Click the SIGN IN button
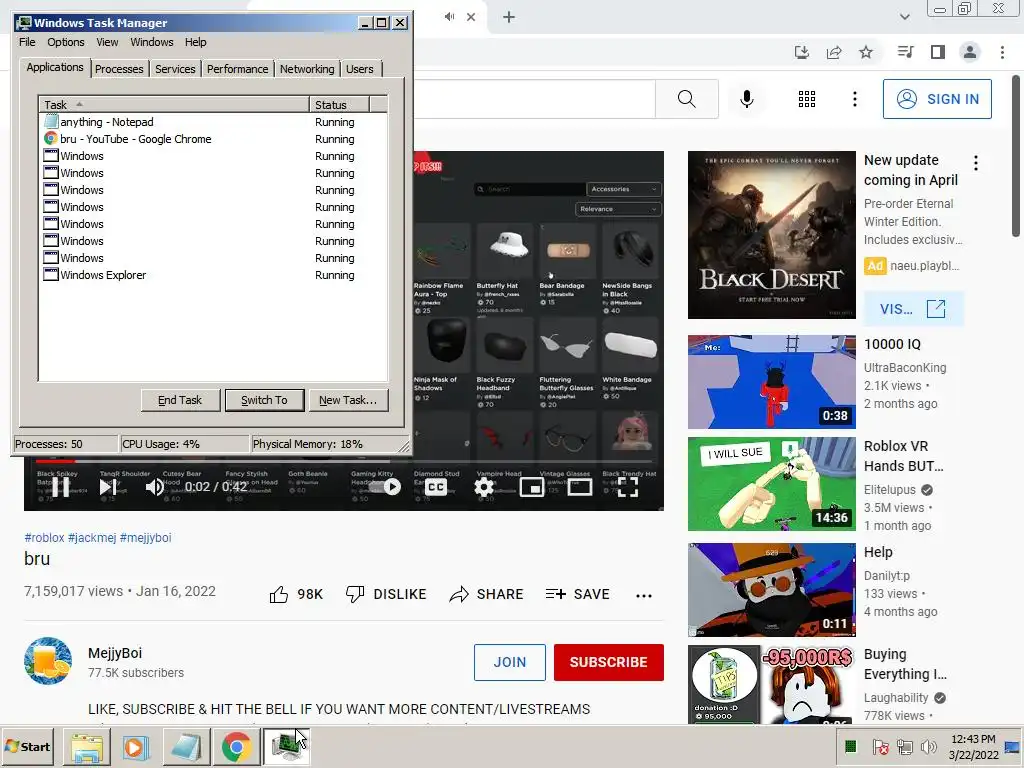Viewport: 1024px width, 768px height. pos(937,99)
